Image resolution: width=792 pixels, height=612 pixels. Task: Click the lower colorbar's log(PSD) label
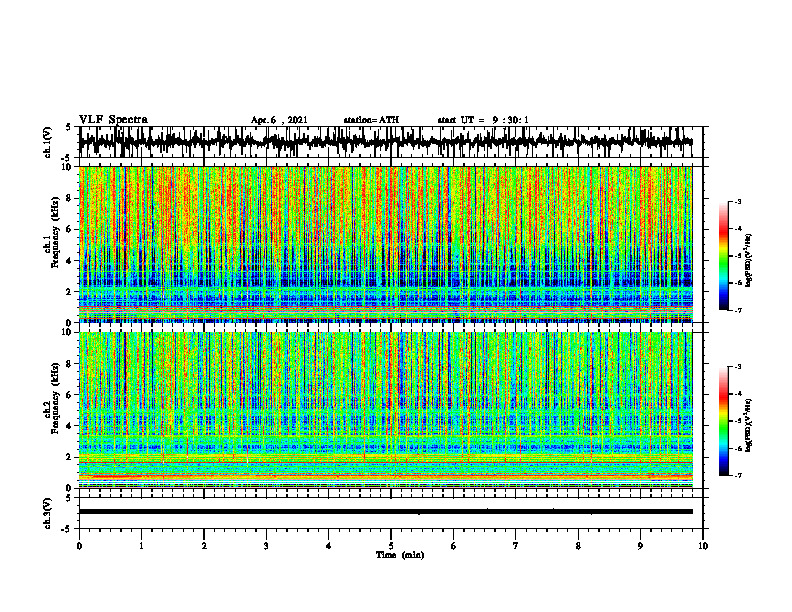748,425
